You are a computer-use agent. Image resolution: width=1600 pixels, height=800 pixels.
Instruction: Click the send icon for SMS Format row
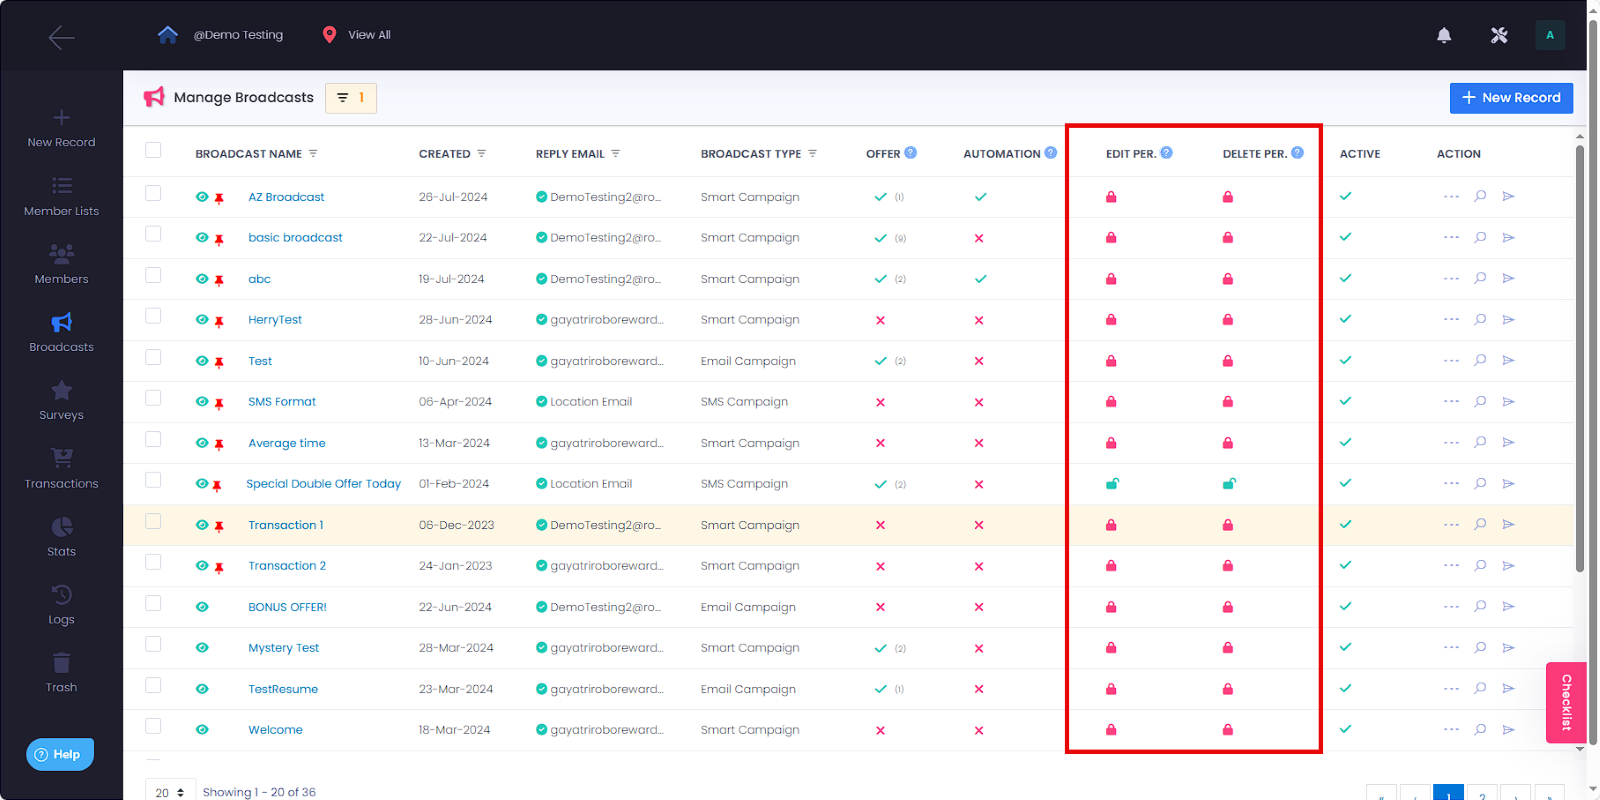pos(1509,402)
